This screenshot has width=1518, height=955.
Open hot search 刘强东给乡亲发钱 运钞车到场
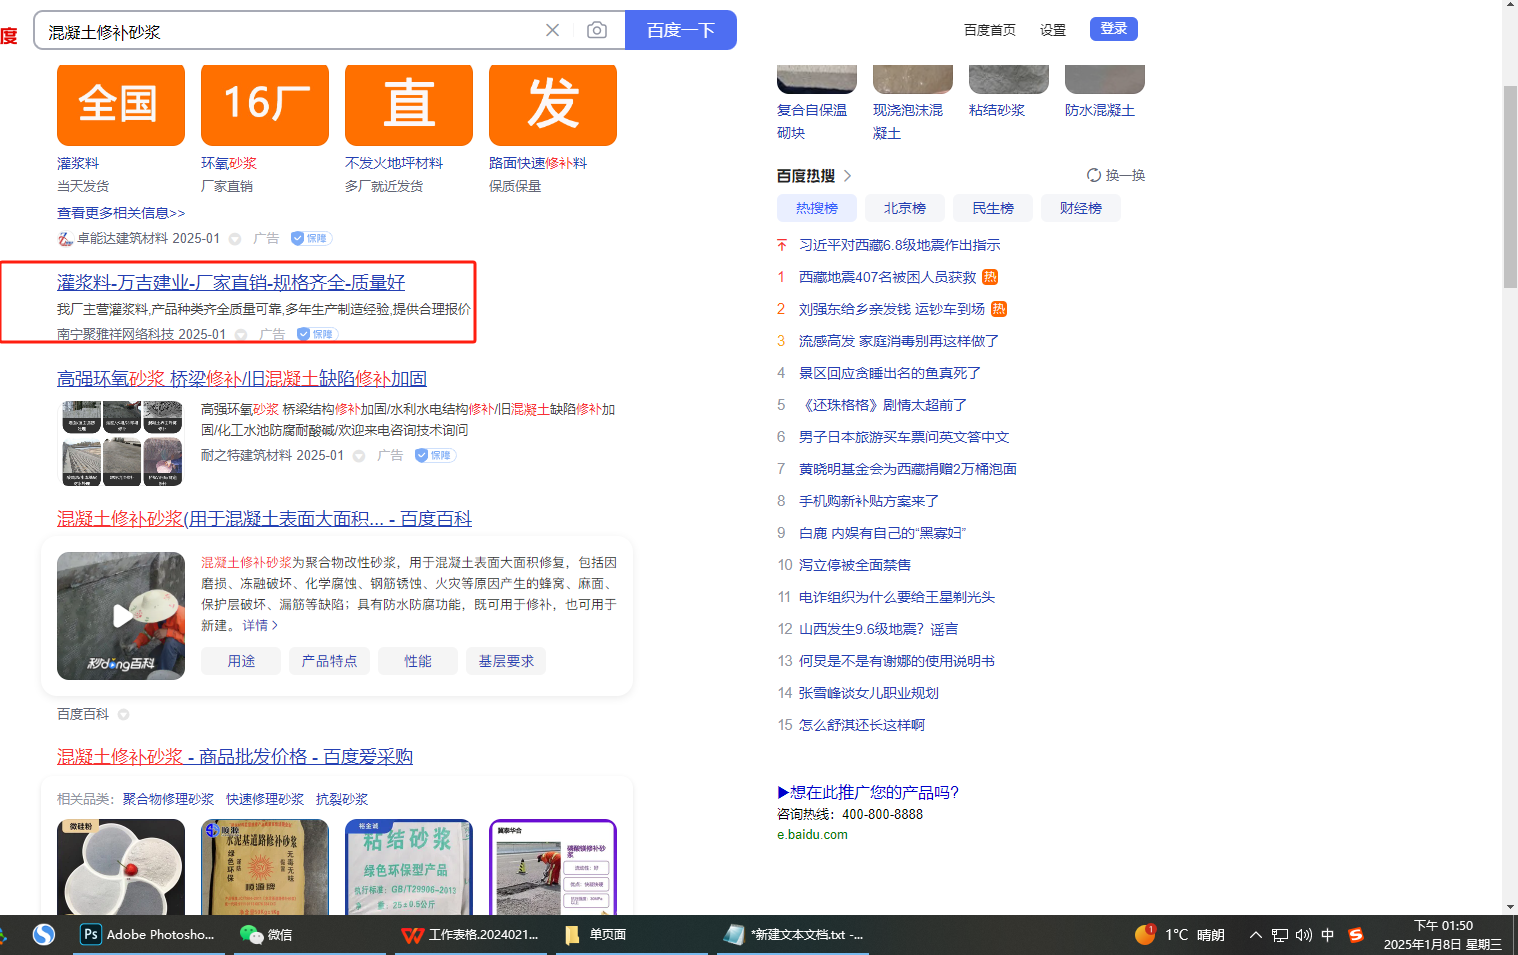tap(892, 309)
